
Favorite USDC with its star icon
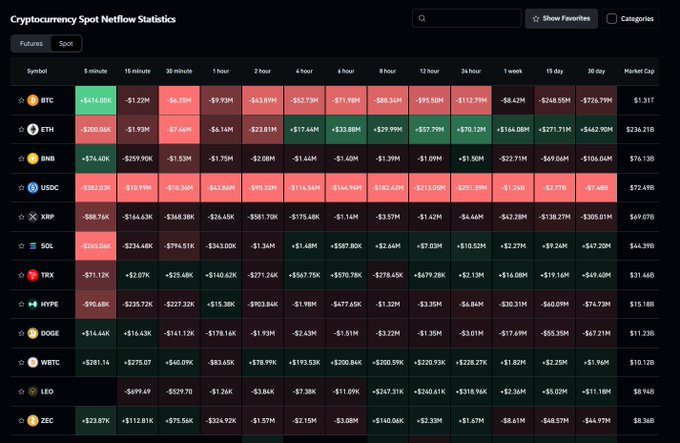21,187
